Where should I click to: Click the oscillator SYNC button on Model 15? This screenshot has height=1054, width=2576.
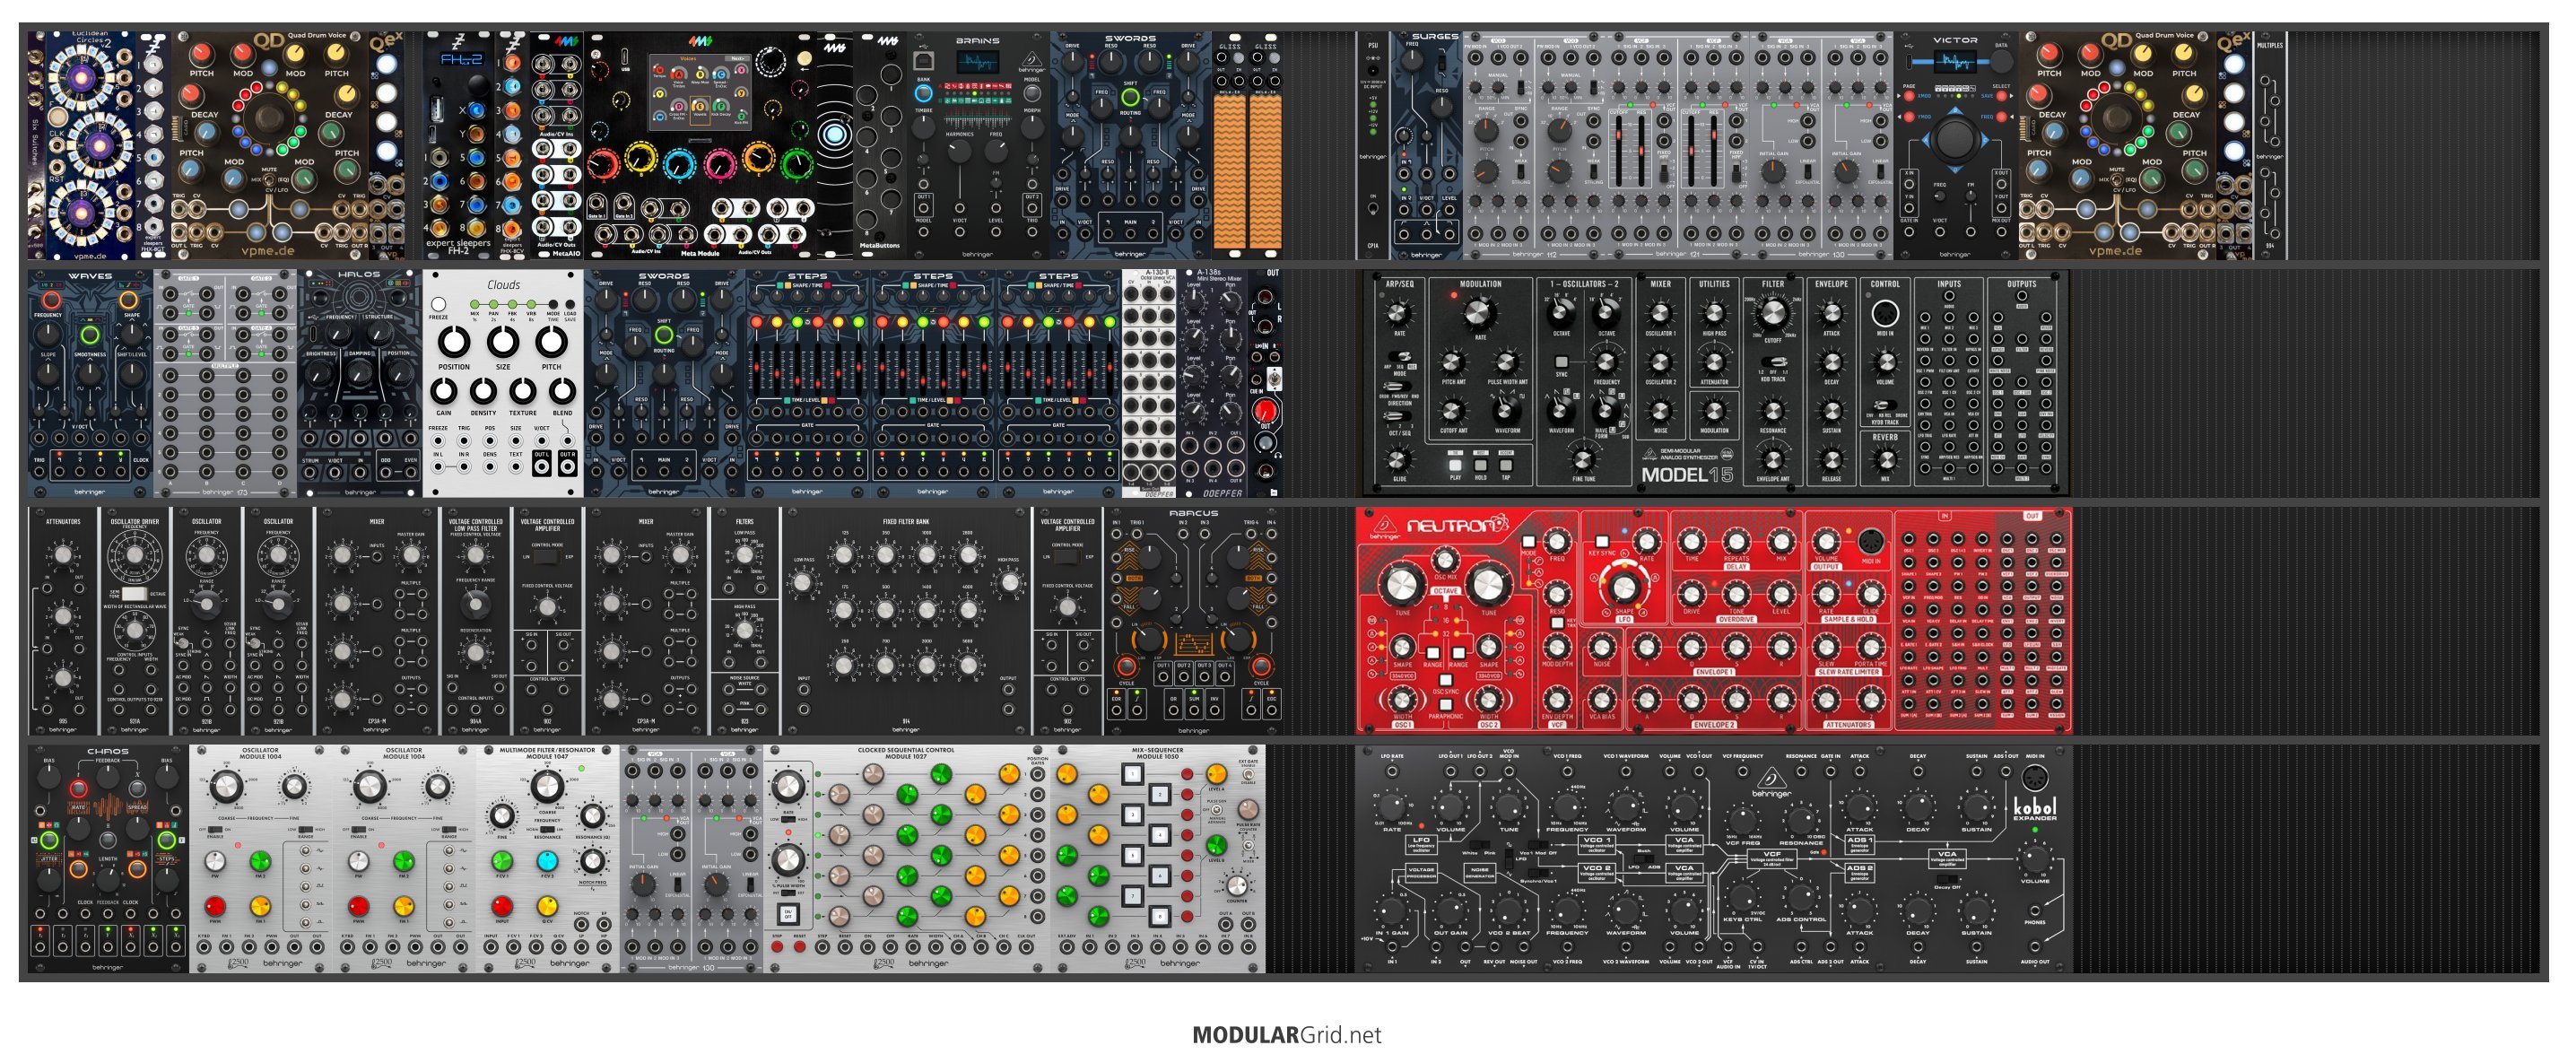(x=1561, y=362)
